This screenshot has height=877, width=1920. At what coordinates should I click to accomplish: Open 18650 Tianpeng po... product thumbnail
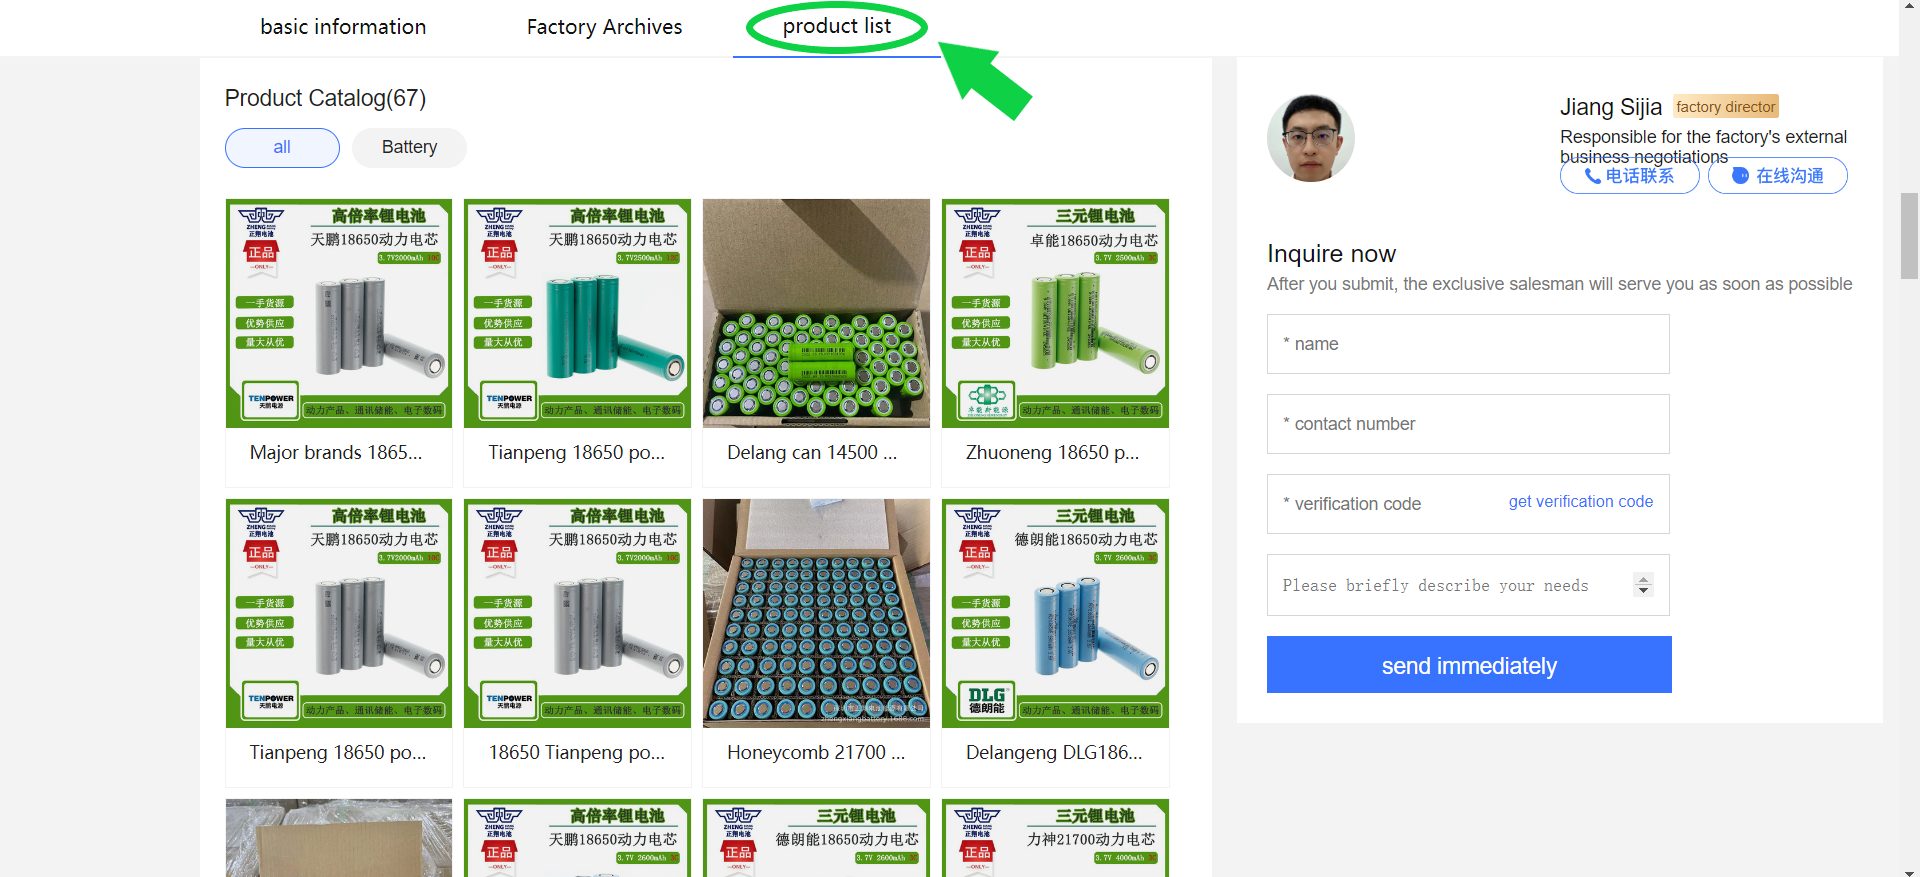tap(577, 613)
